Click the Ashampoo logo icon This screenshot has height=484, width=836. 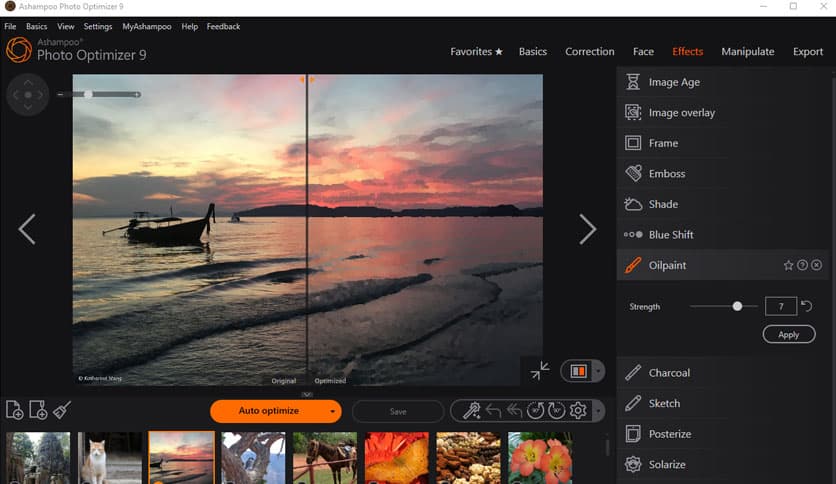pyautogui.click(x=19, y=50)
